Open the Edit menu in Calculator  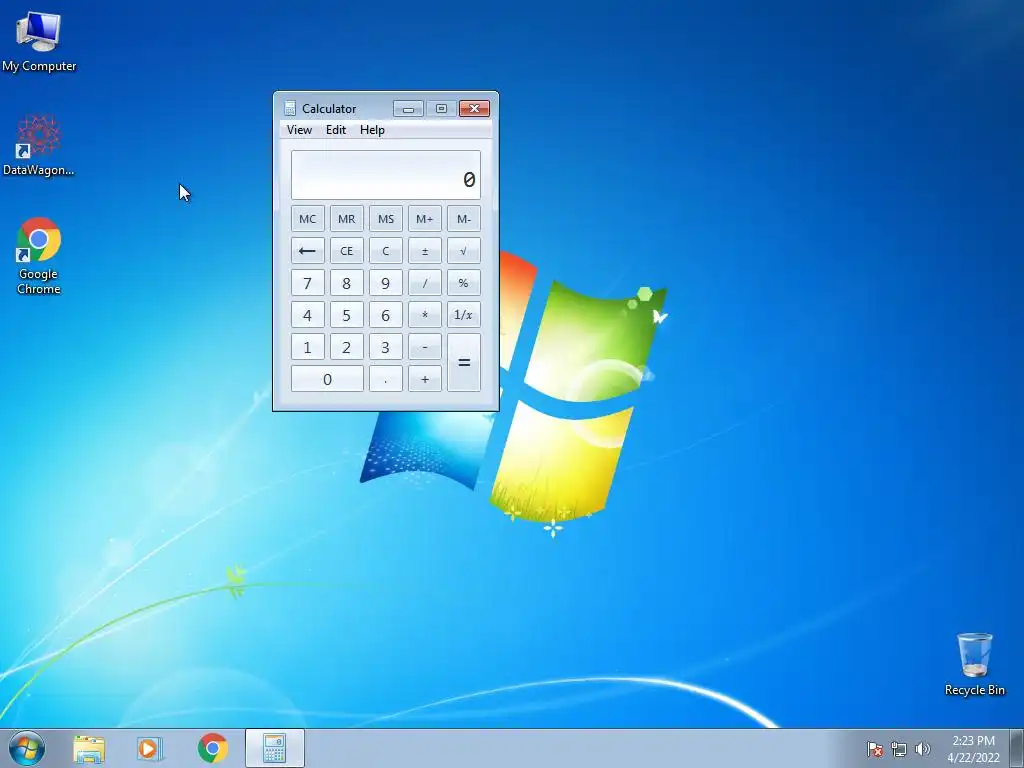[336, 130]
